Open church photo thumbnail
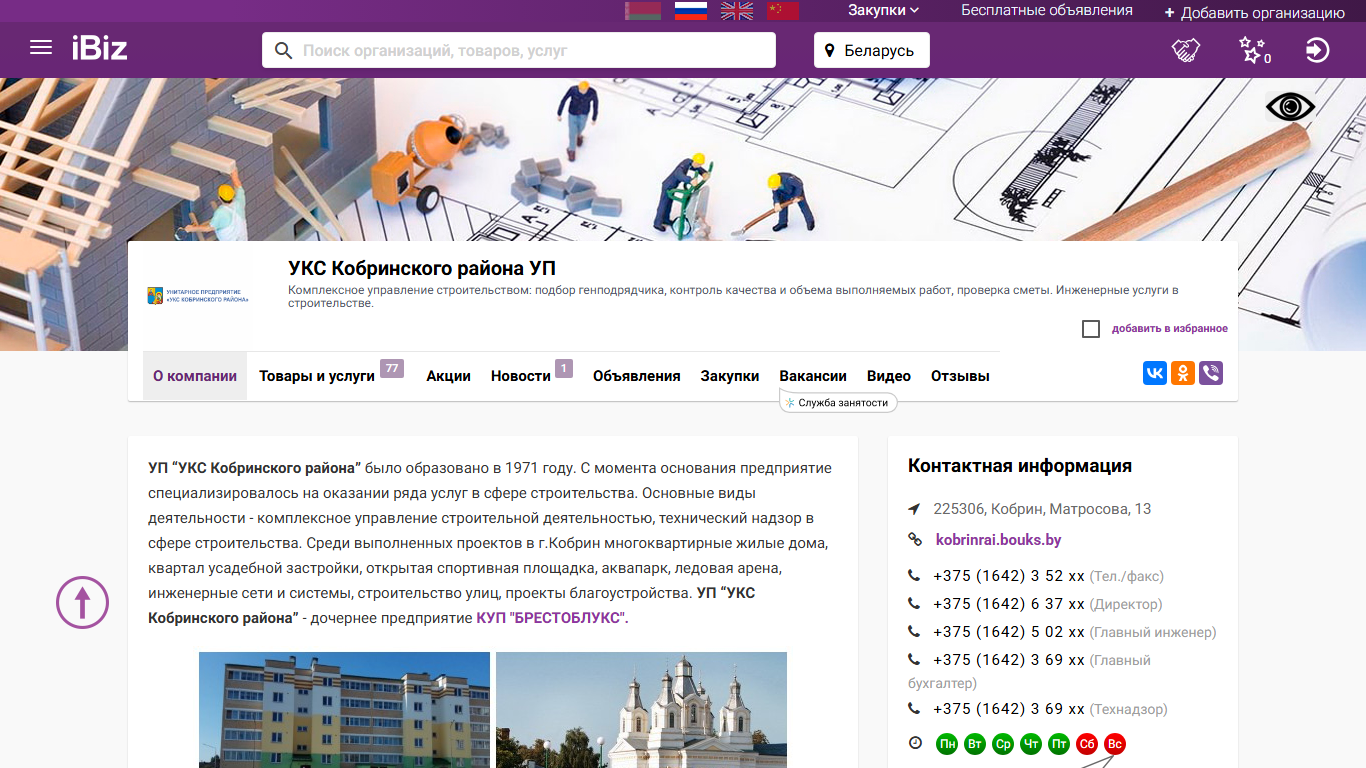 641,710
